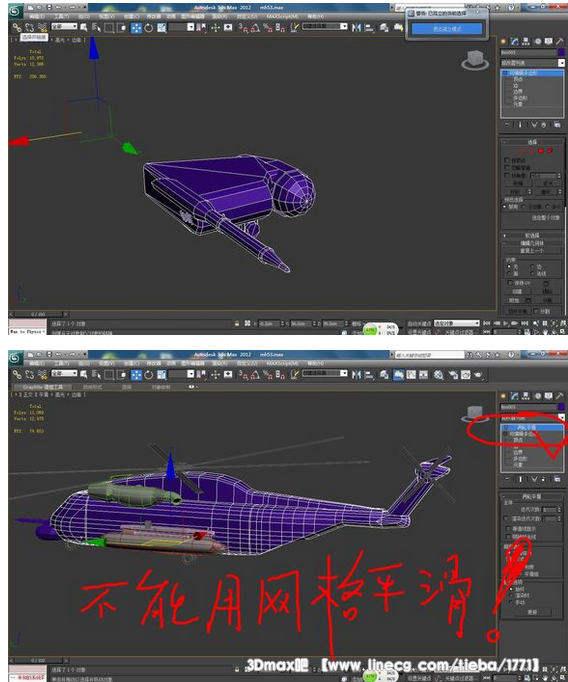Viewport: 568px width, 682px height.
Task: Toggle render iterations checkbox in lower panel
Action: (506, 519)
